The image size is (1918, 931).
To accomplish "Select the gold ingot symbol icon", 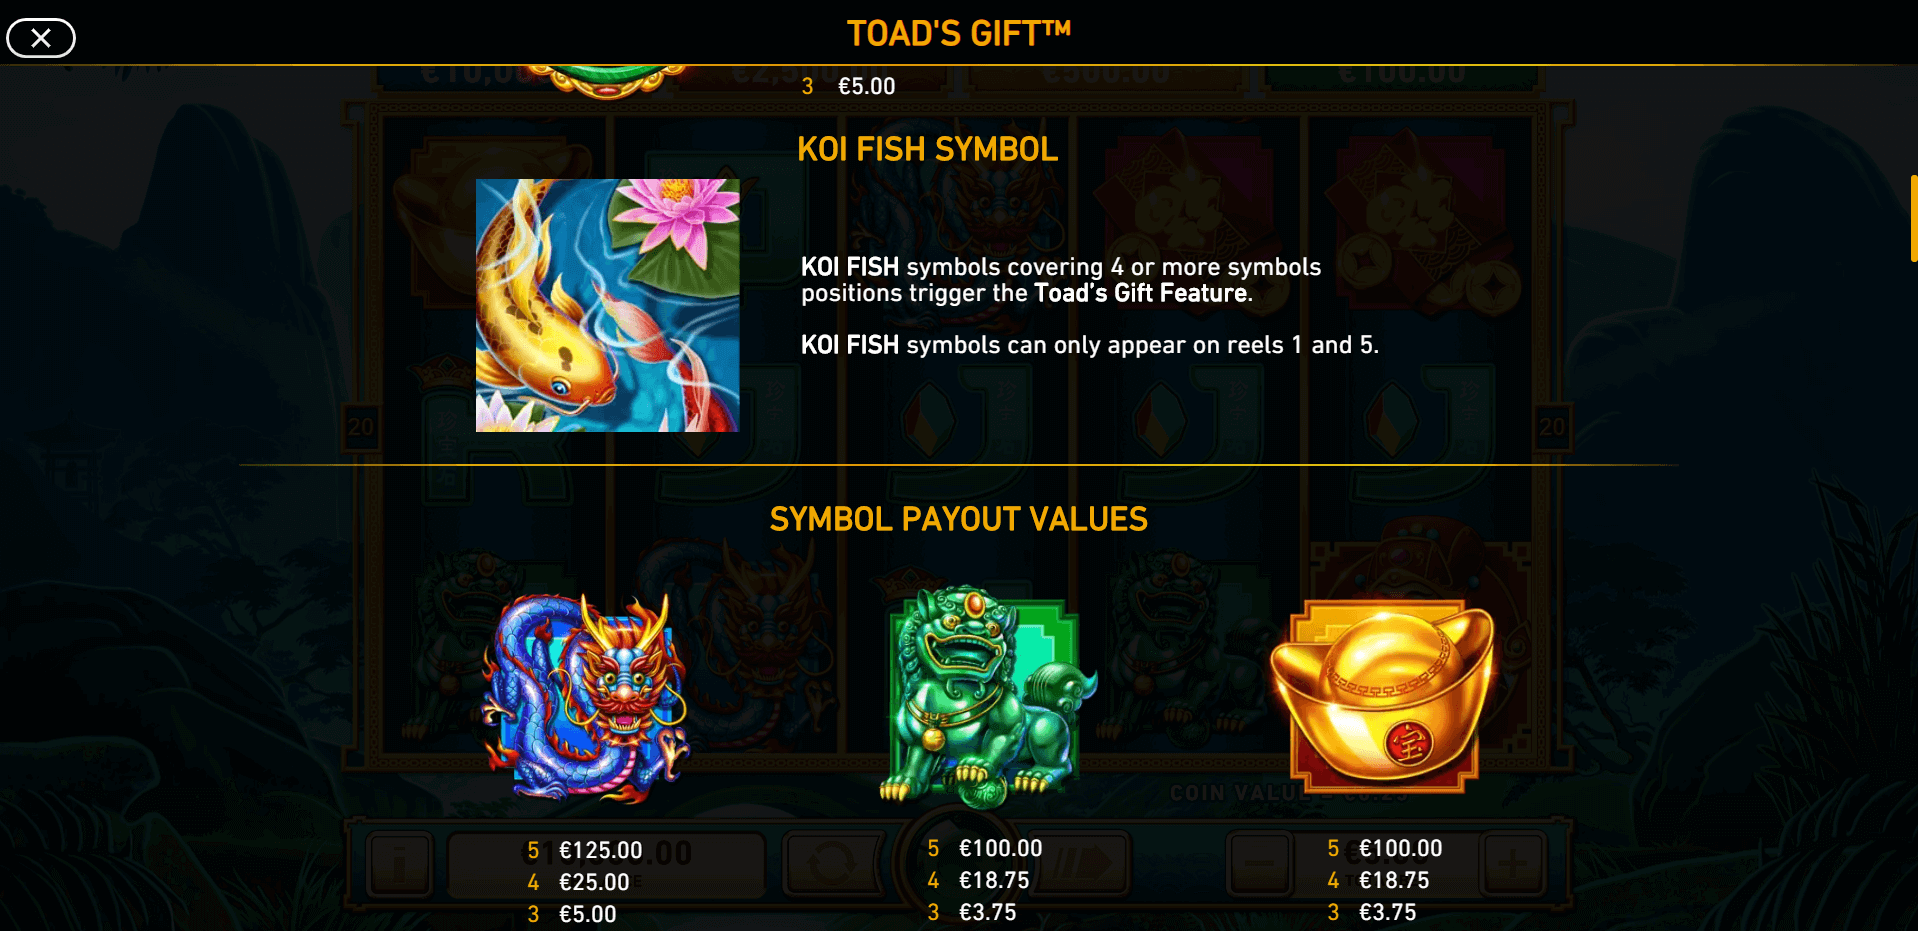I will coord(1384,695).
